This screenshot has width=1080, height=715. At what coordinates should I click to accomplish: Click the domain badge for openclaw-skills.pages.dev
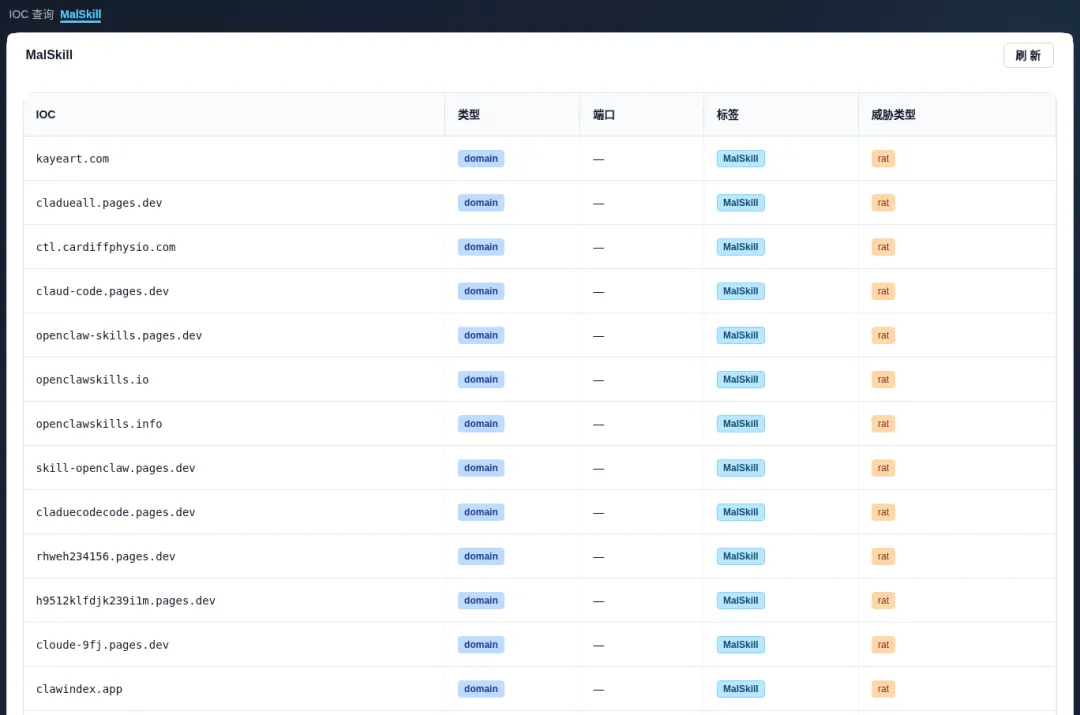[481, 335]
